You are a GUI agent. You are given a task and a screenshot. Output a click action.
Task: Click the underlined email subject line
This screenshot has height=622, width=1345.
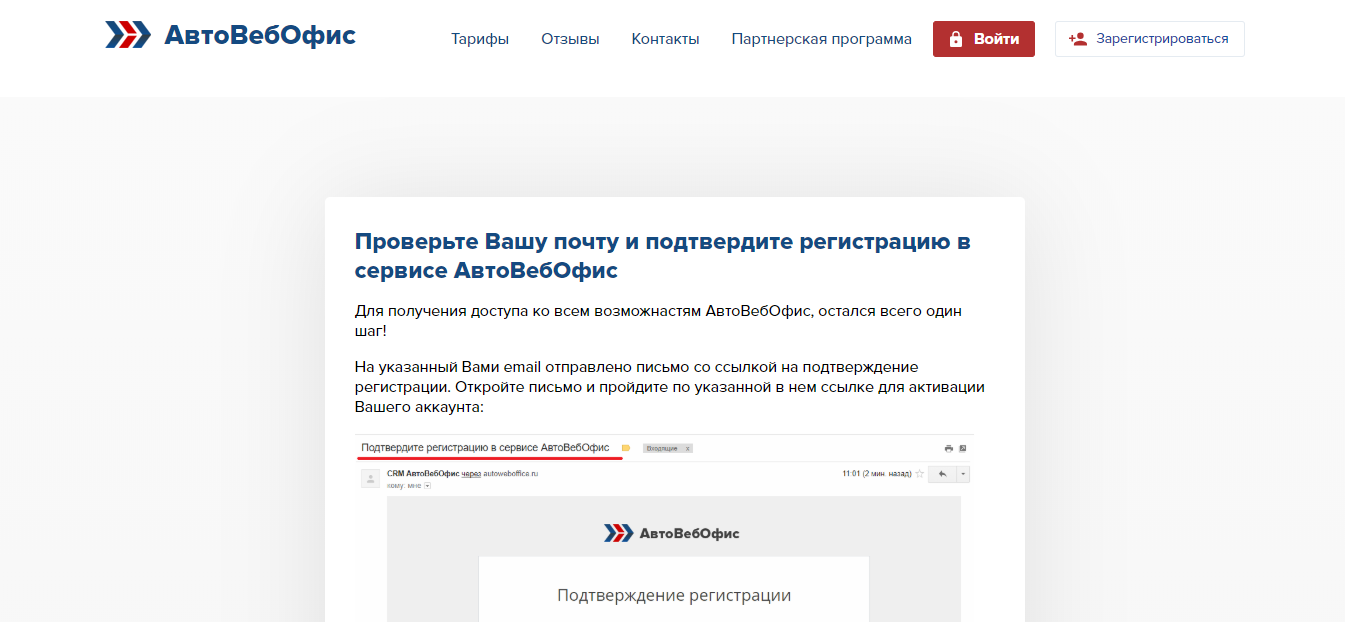[x=485, y=447]
